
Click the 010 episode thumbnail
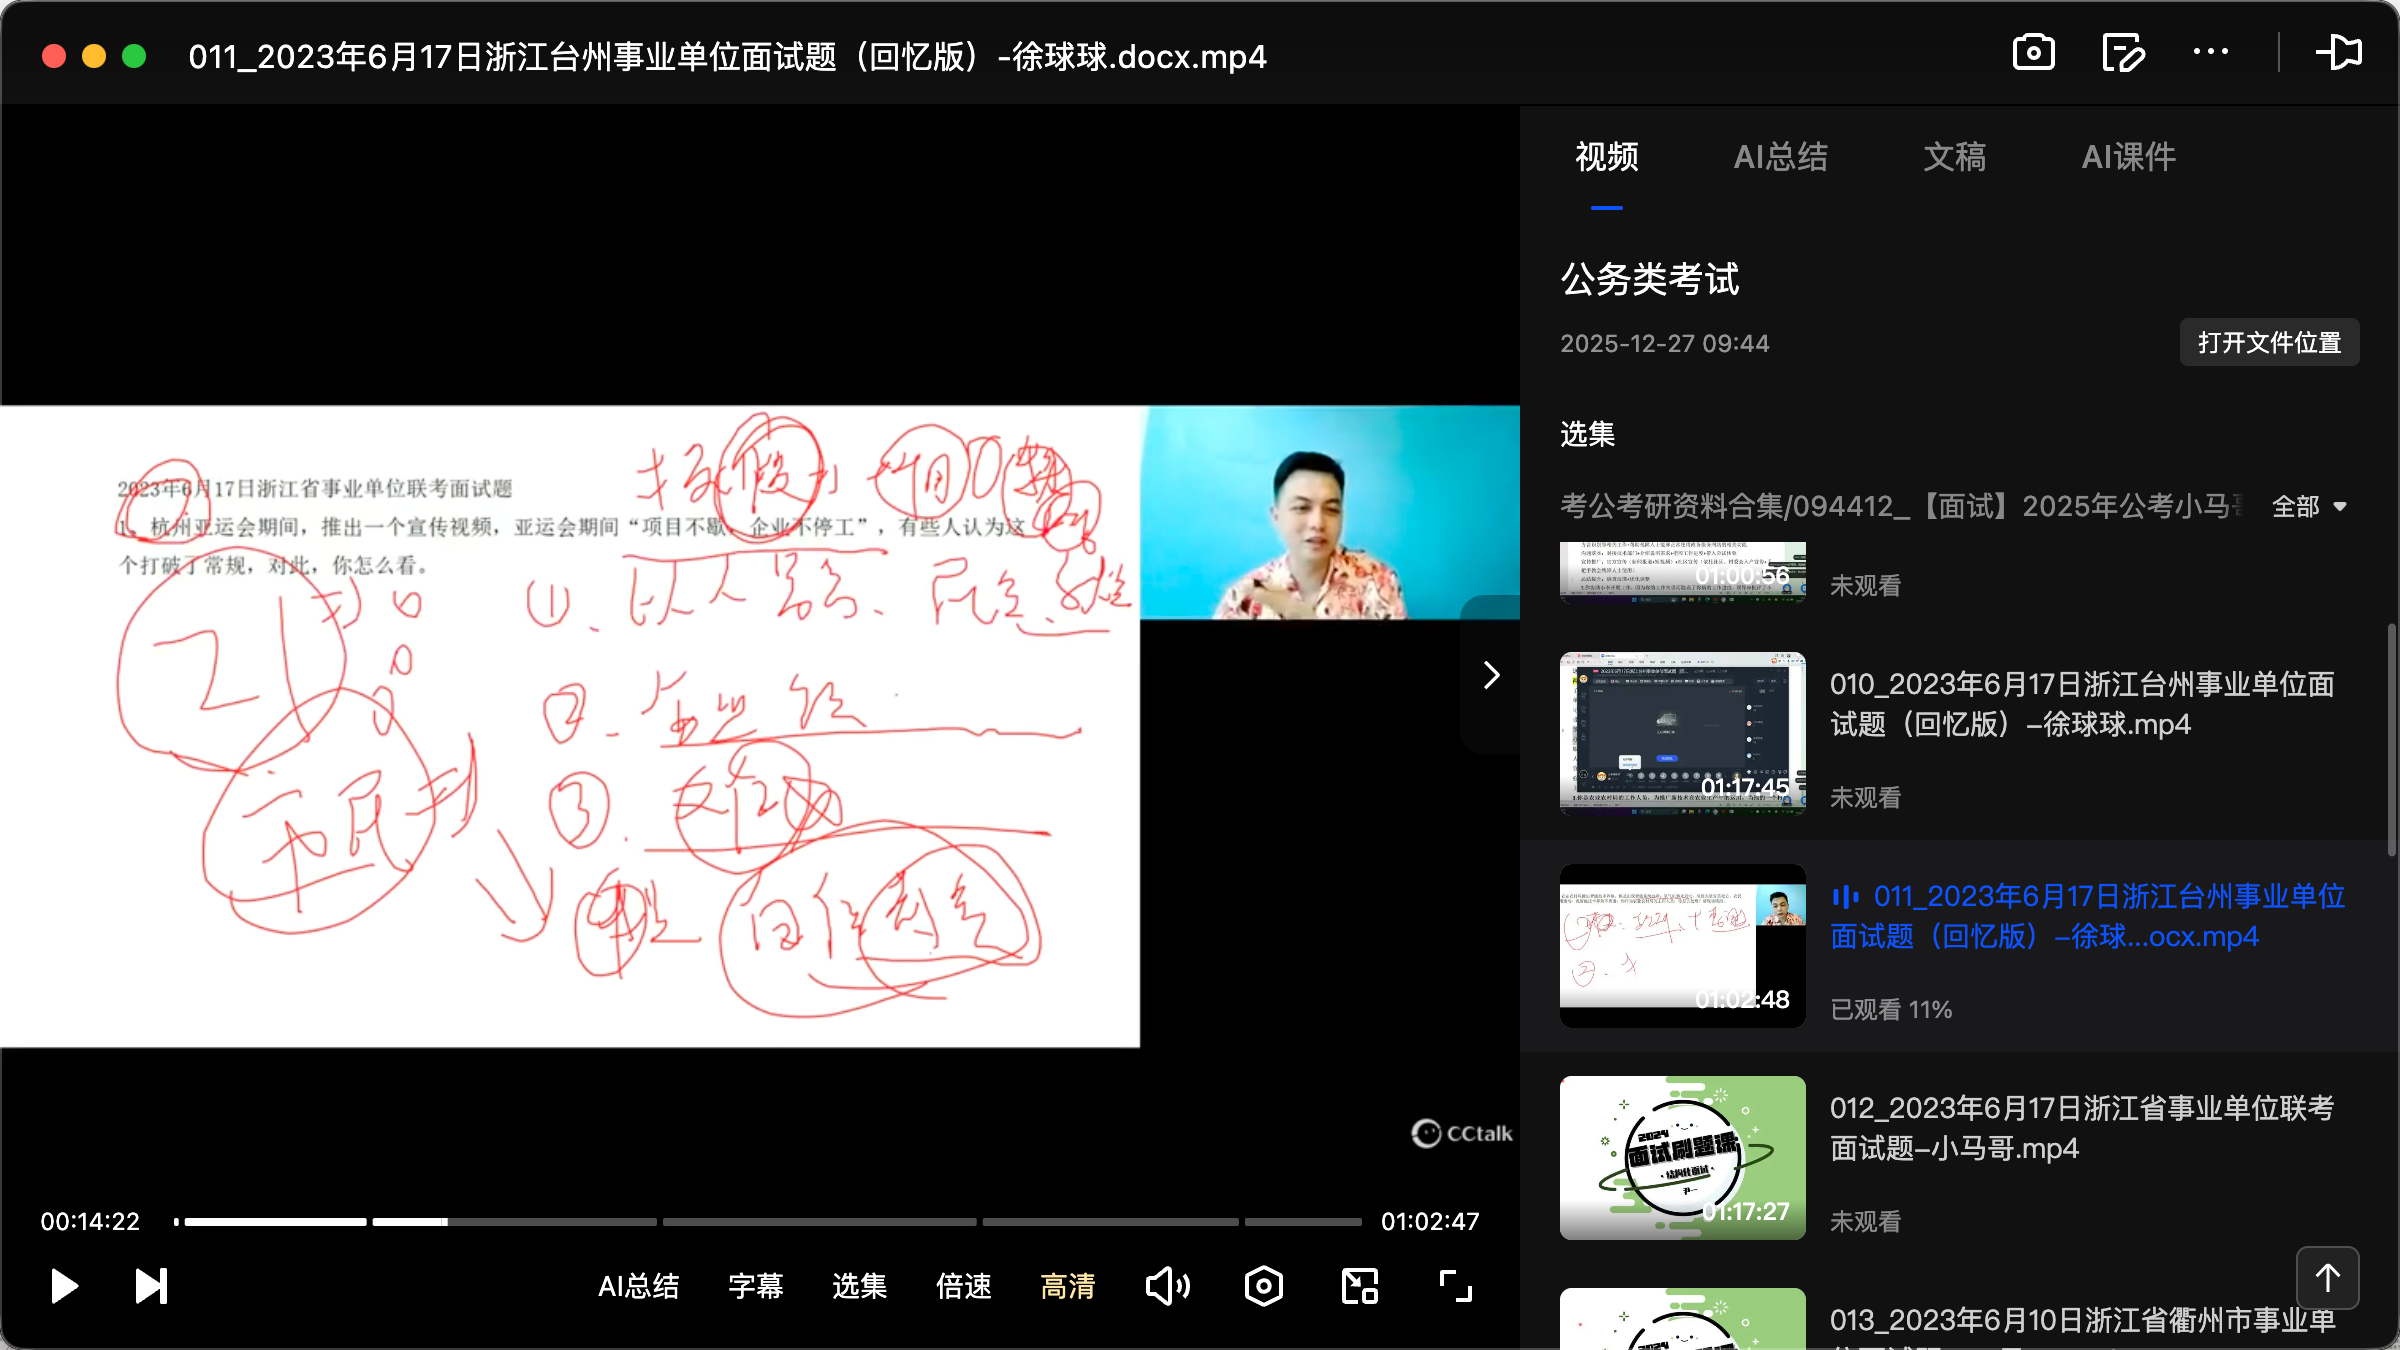[x=1682, y=735]
